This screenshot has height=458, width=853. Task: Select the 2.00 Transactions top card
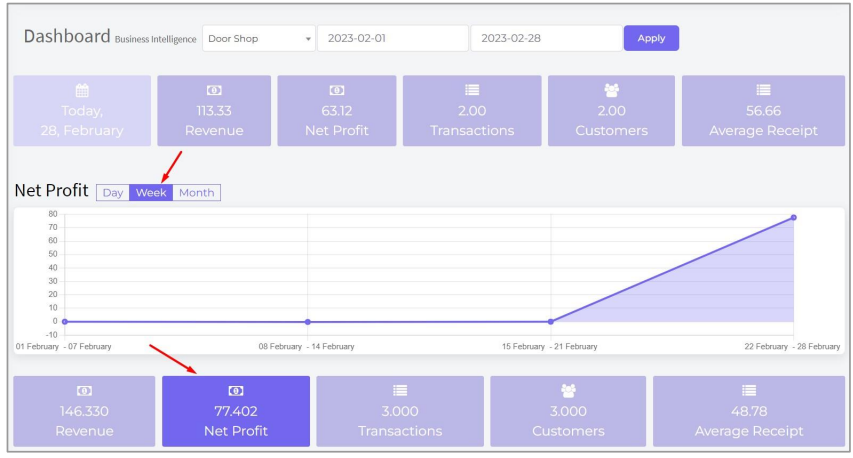pyautogui.click(x=472, y=110)
